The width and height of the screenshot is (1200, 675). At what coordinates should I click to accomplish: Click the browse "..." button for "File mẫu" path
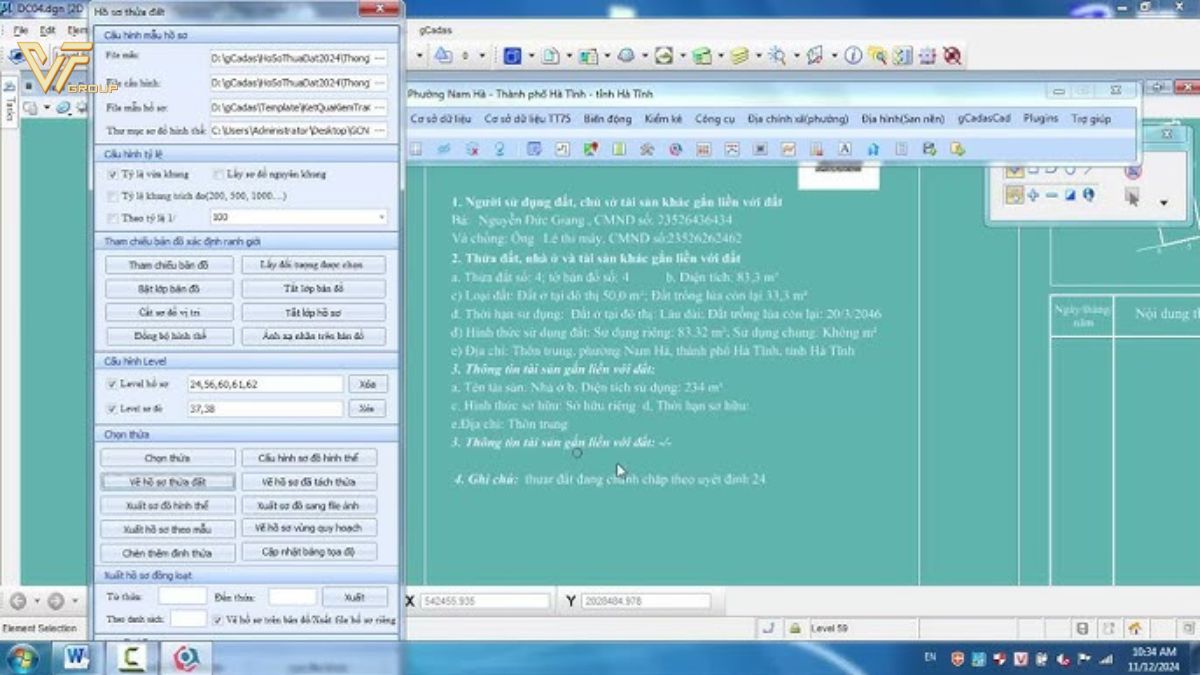(x=381, y=58)
